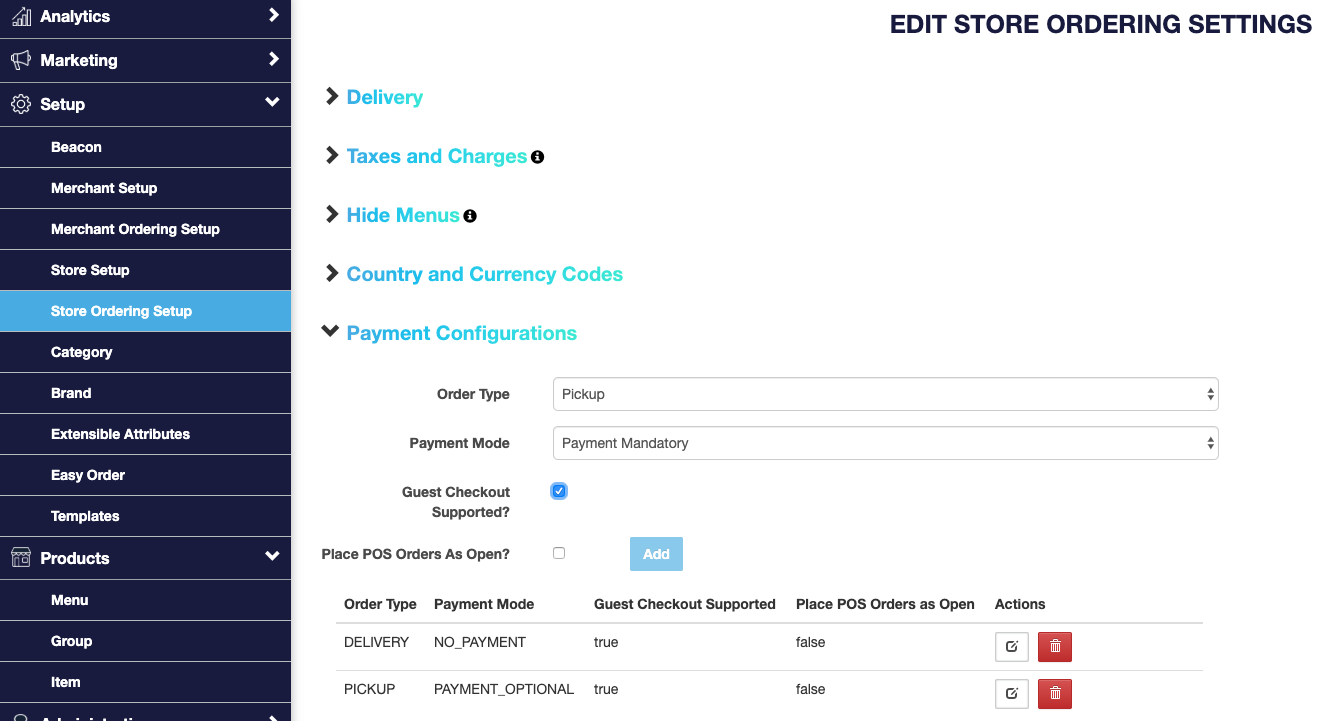The width and height of the screenshot is (1338, 721).
Task: Click info icon beside Taxes and Charges
Action: point(537,157)
